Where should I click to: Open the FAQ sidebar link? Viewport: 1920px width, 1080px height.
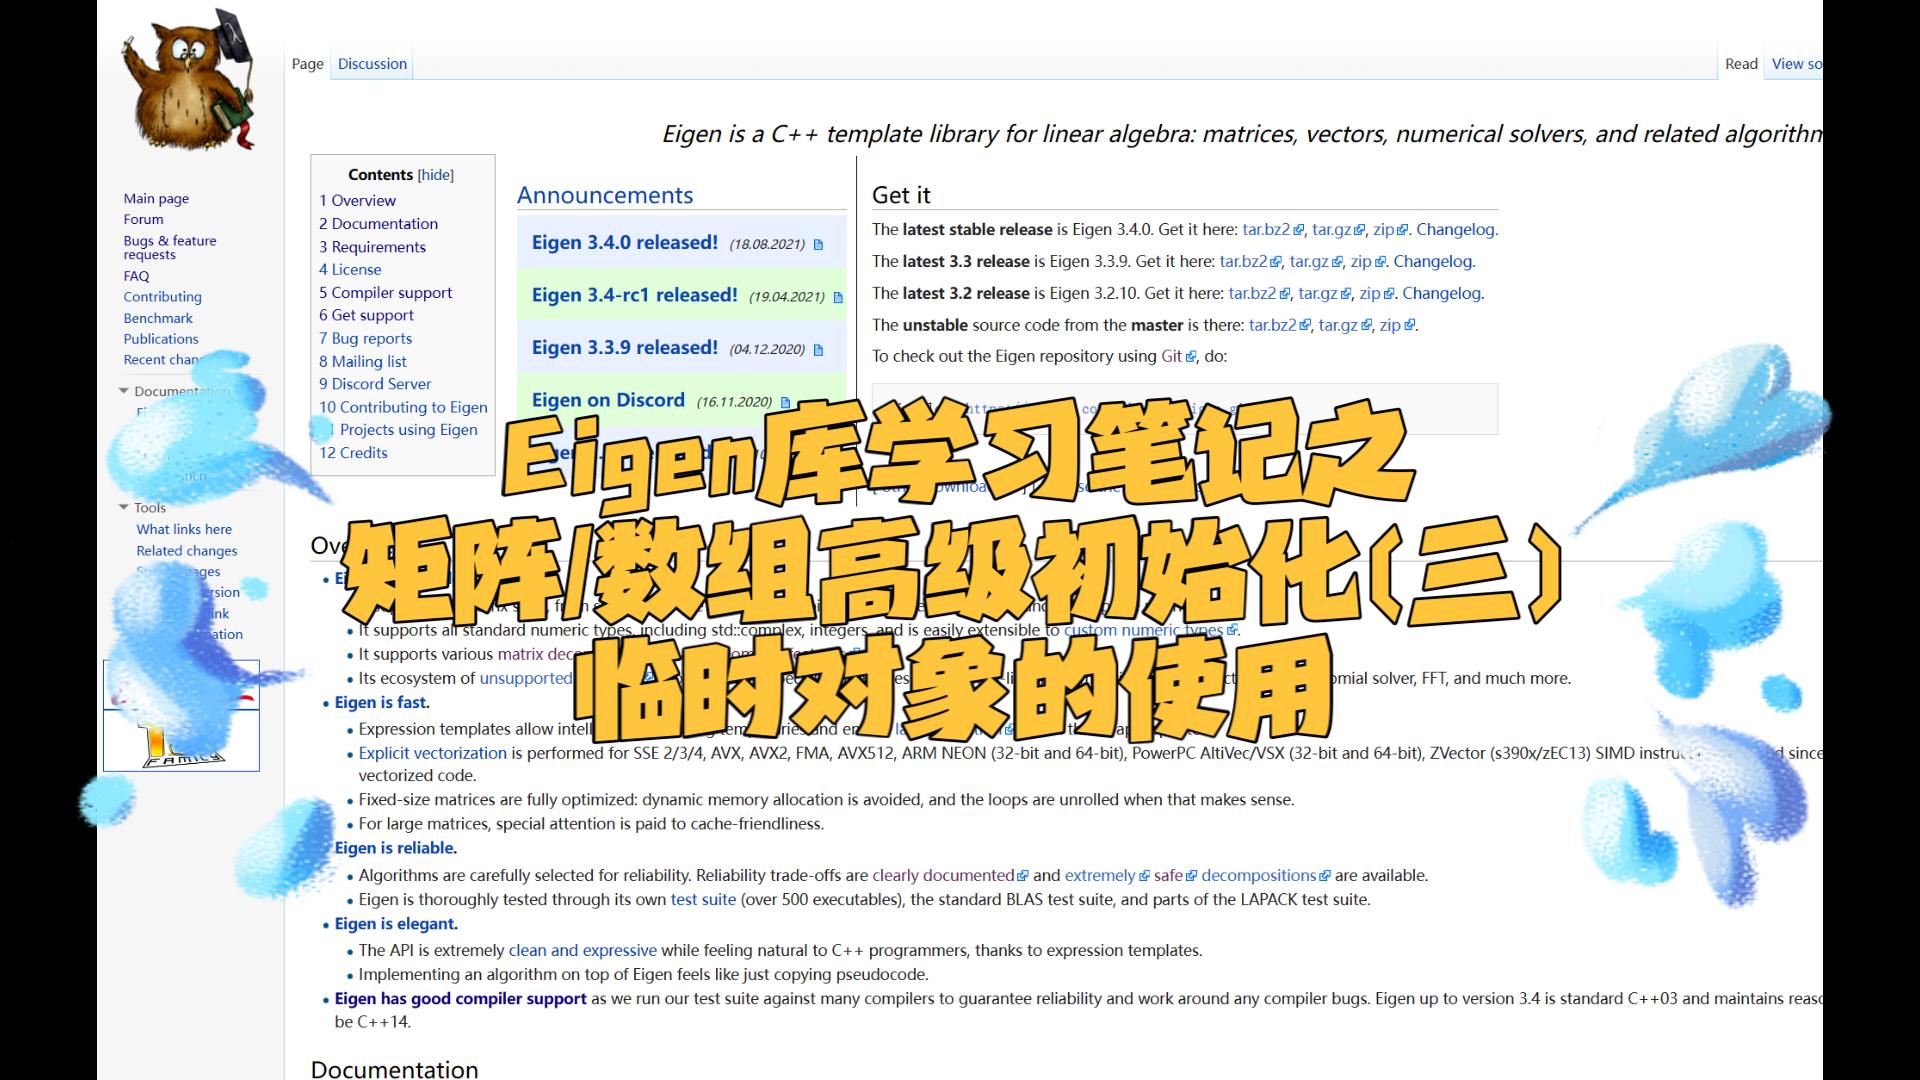(136, 276)
